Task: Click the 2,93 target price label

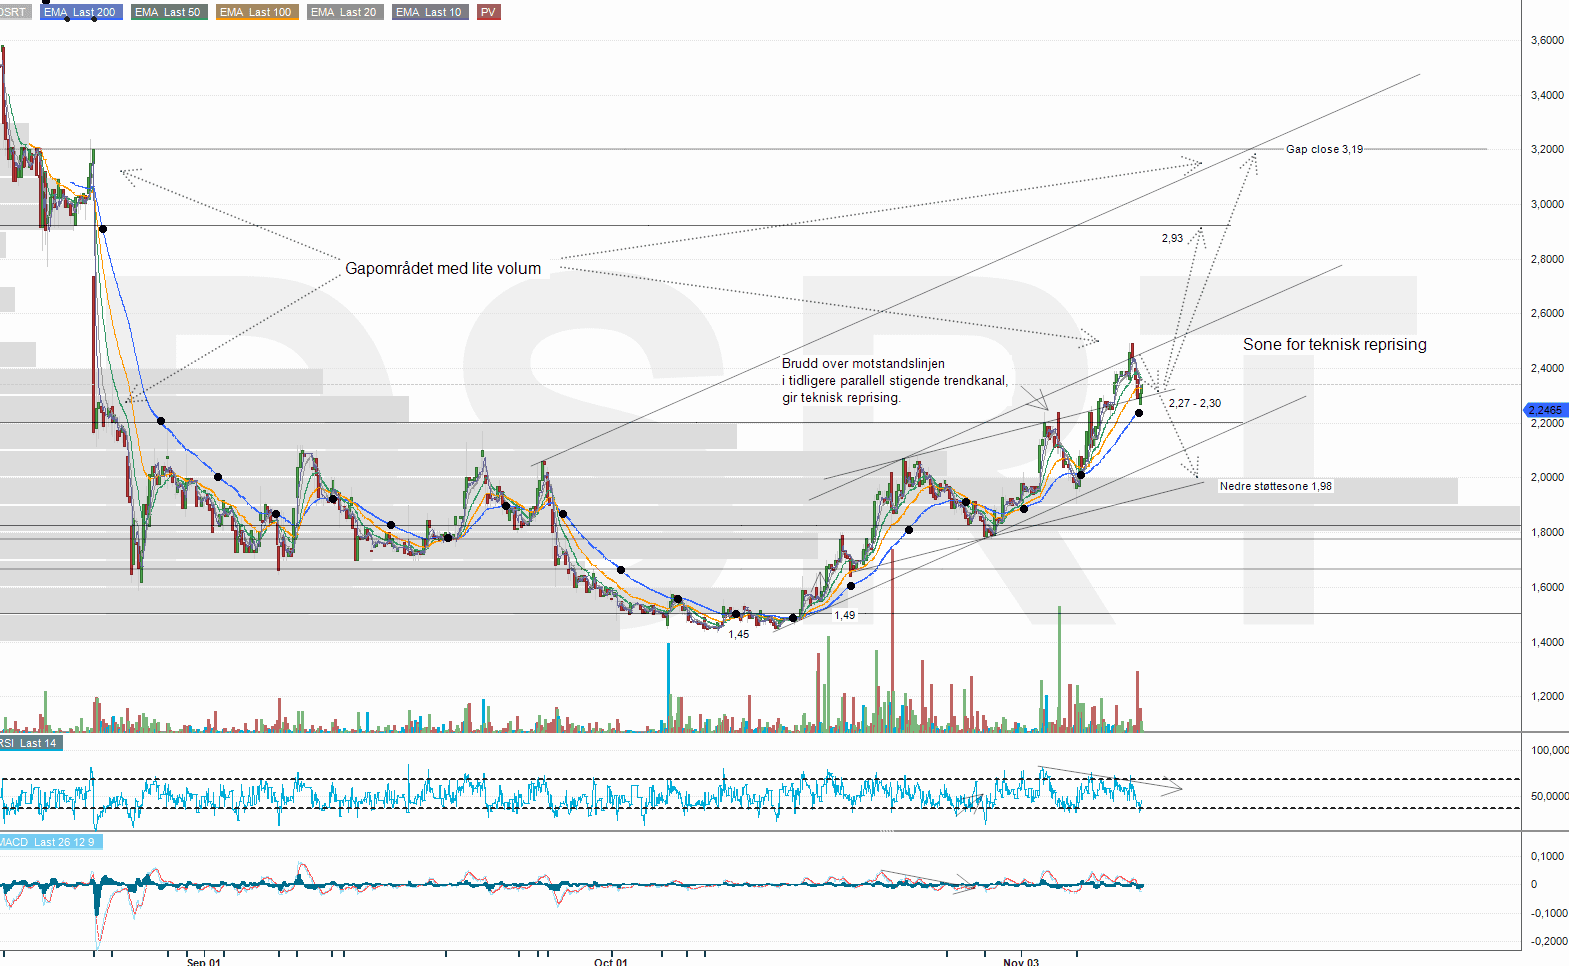Action: pos(1172,238)
